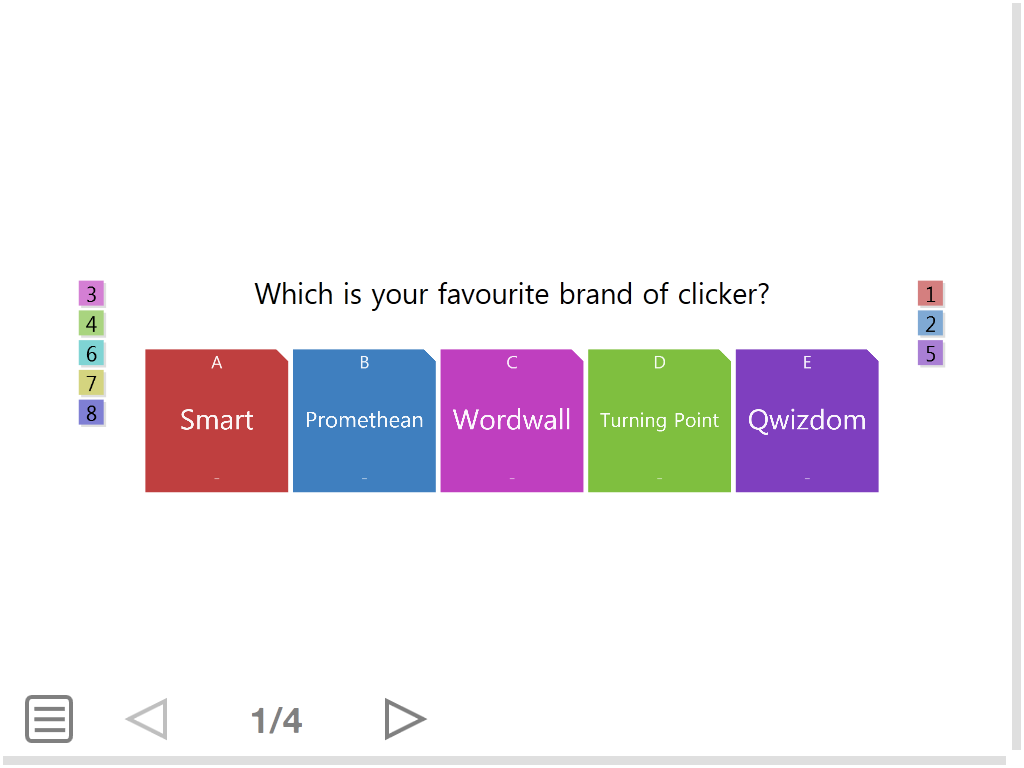Viewport: 1024px width, 768px height.
Task: Click the purple number 5 clicker badge
Action: [x=931, y=353]
